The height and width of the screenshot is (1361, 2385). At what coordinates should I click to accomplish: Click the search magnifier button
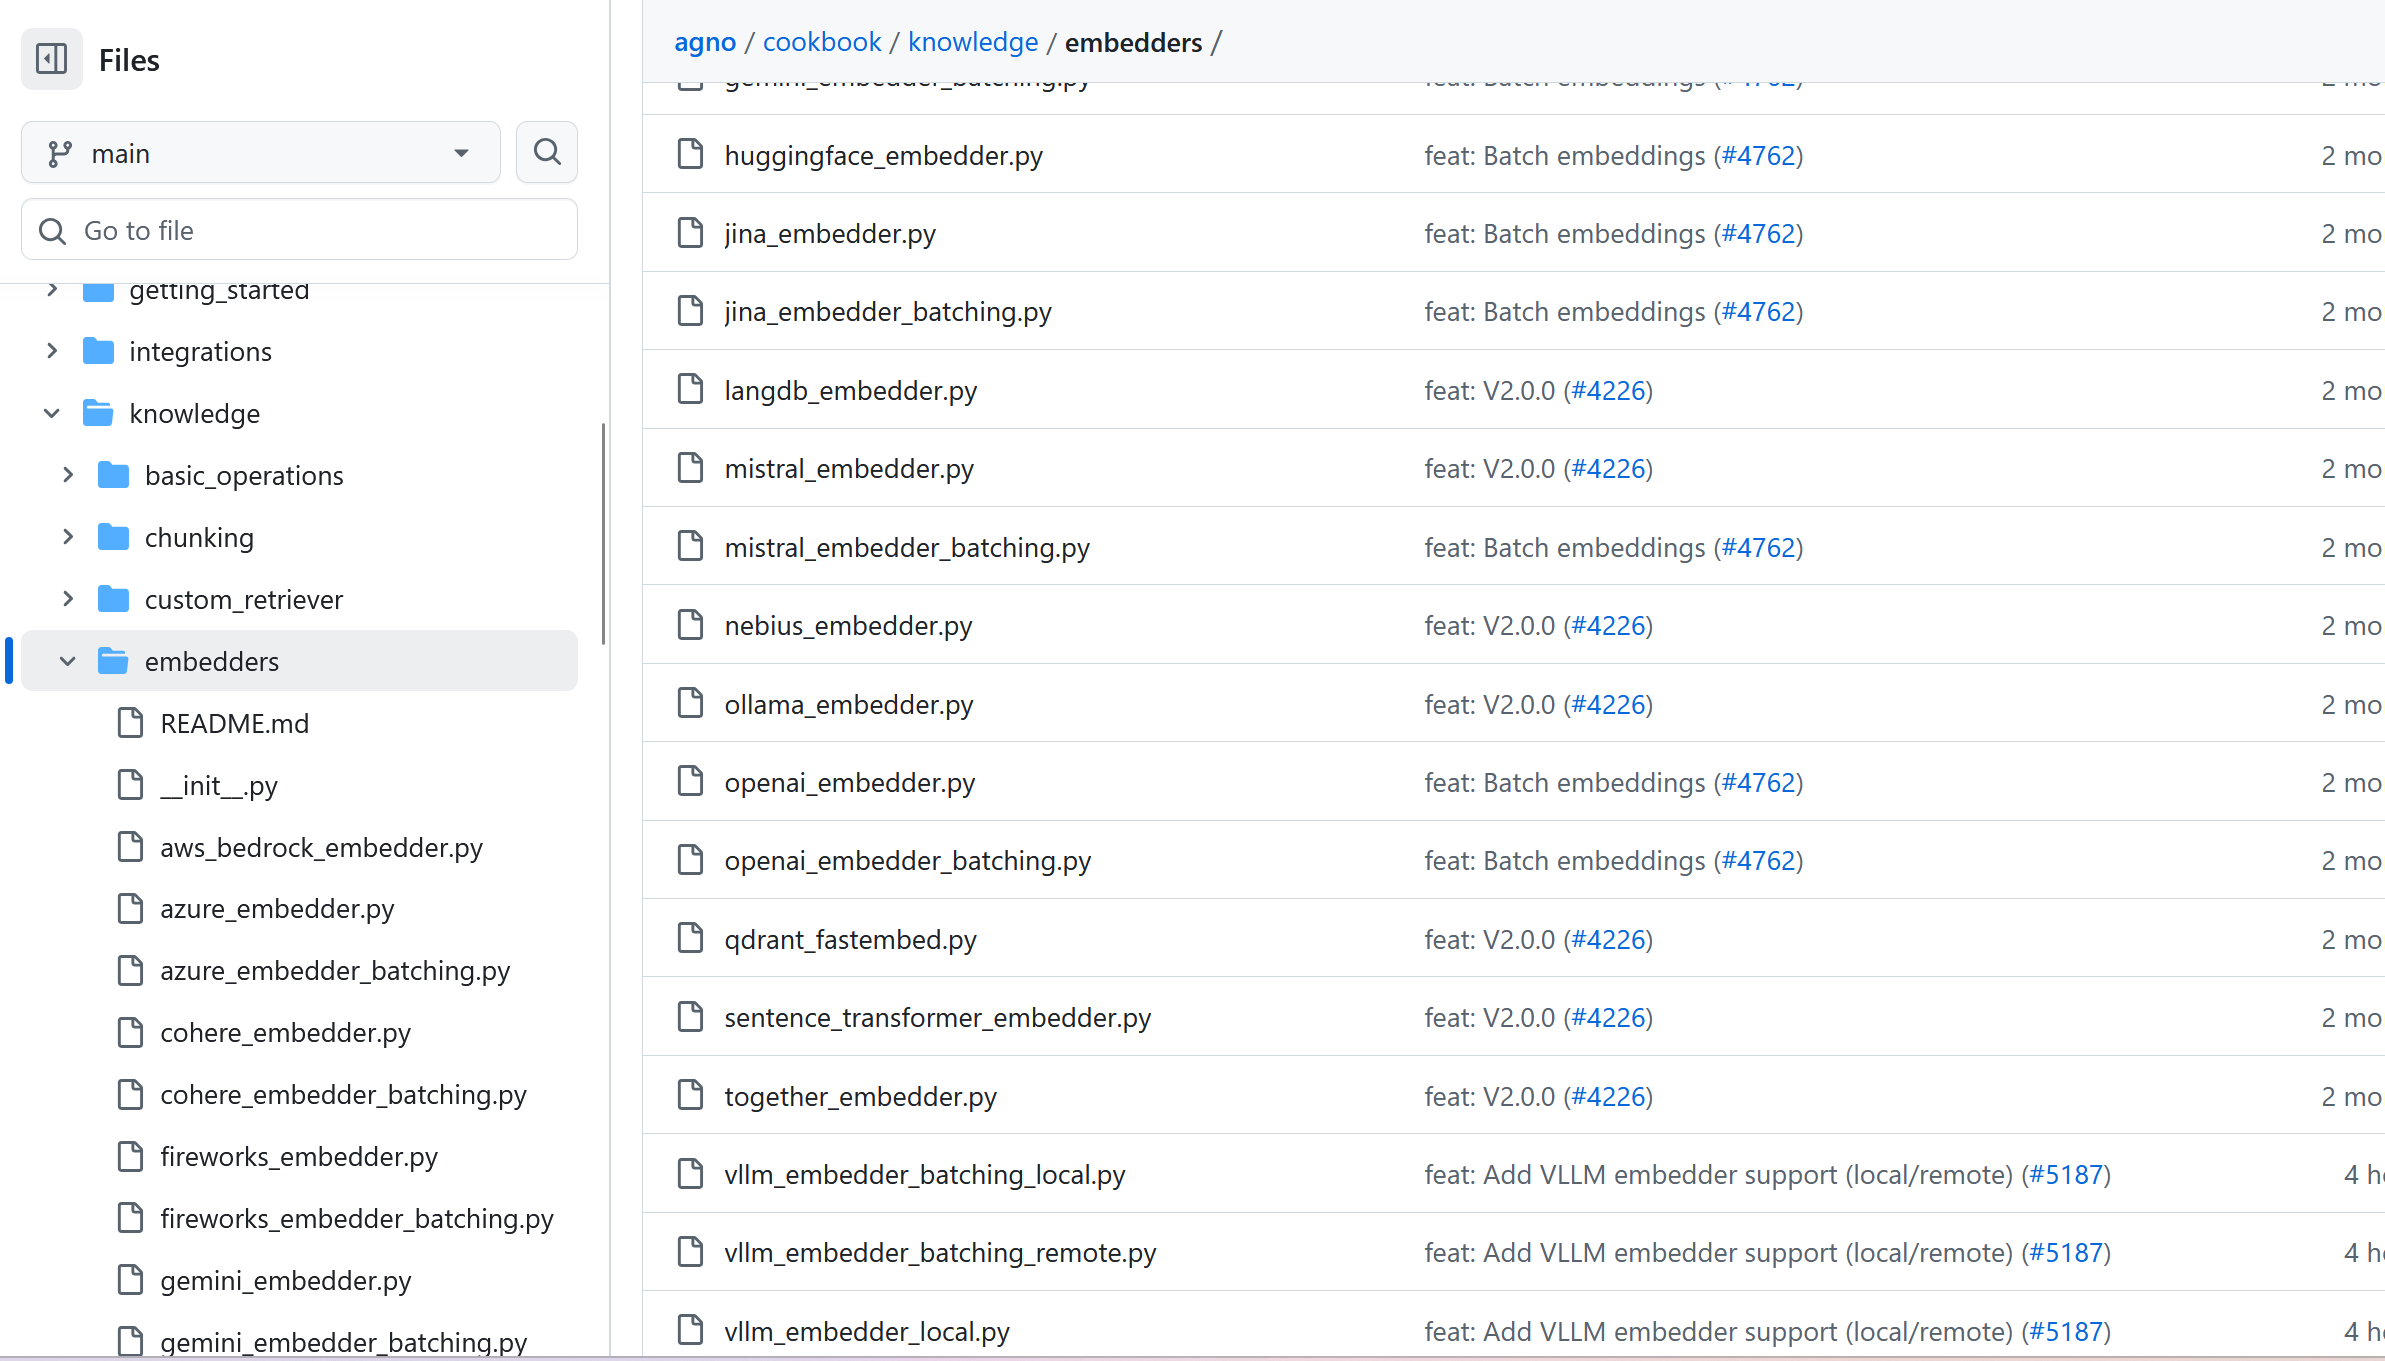546,152
